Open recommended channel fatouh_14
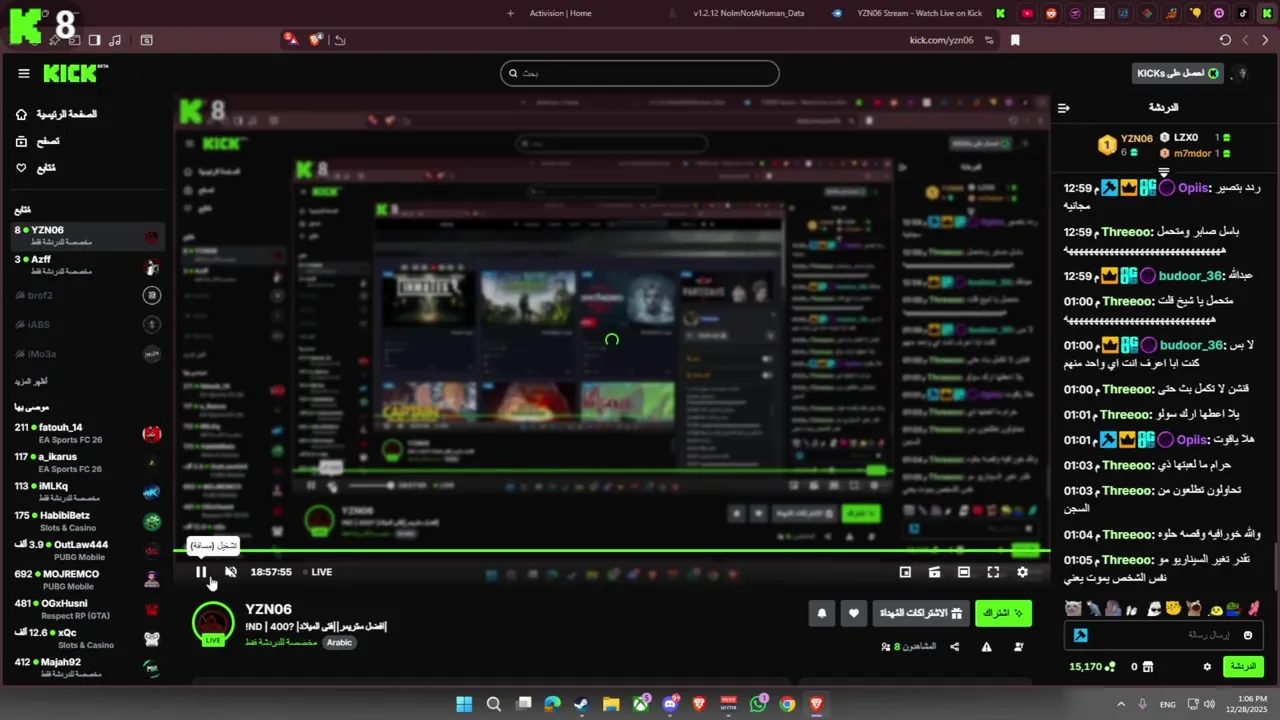This screenshot has width=1280, height=720. pos(88,433)
